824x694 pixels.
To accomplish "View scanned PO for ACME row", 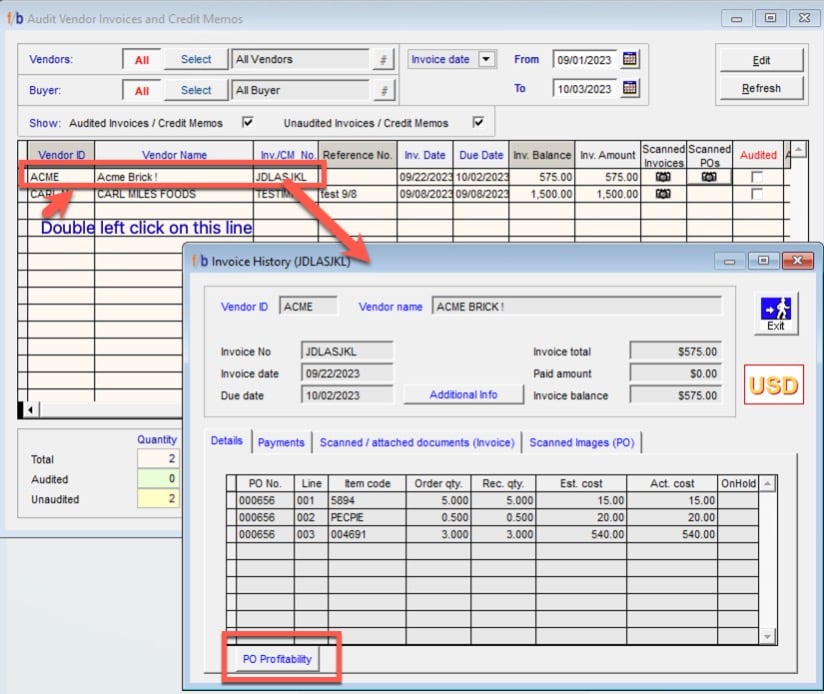I will pos(709,177).
